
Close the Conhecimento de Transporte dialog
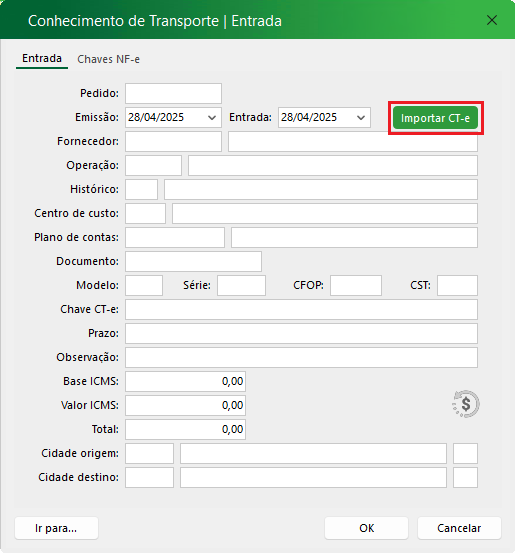tap(492, 20)
